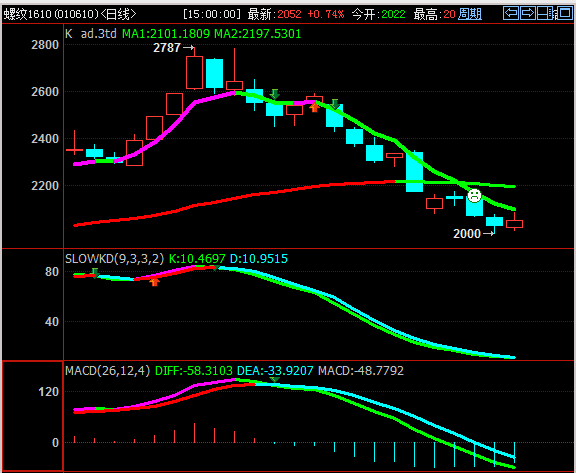Click the orange buy arrow near 2560 candle
This screenshot has width=576, height=473.
(314, 107)
